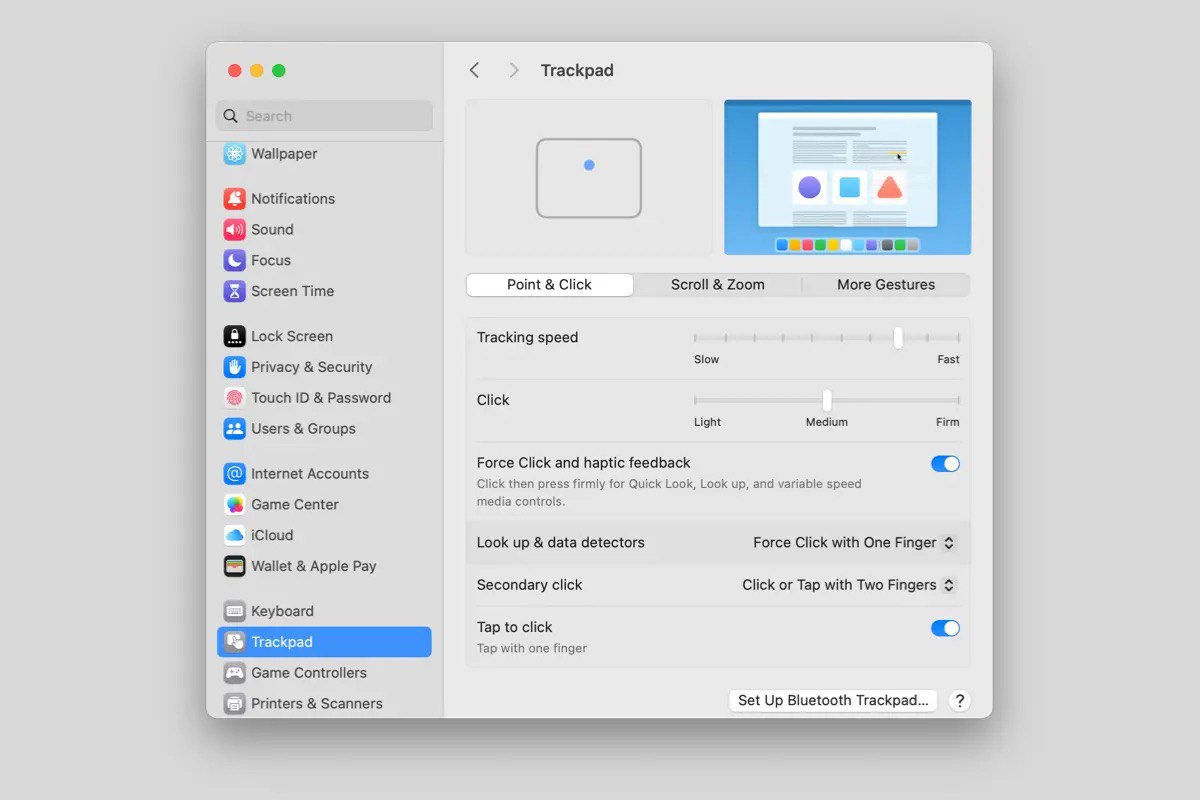Open Game Controllers icon

[x=234, y=673]
